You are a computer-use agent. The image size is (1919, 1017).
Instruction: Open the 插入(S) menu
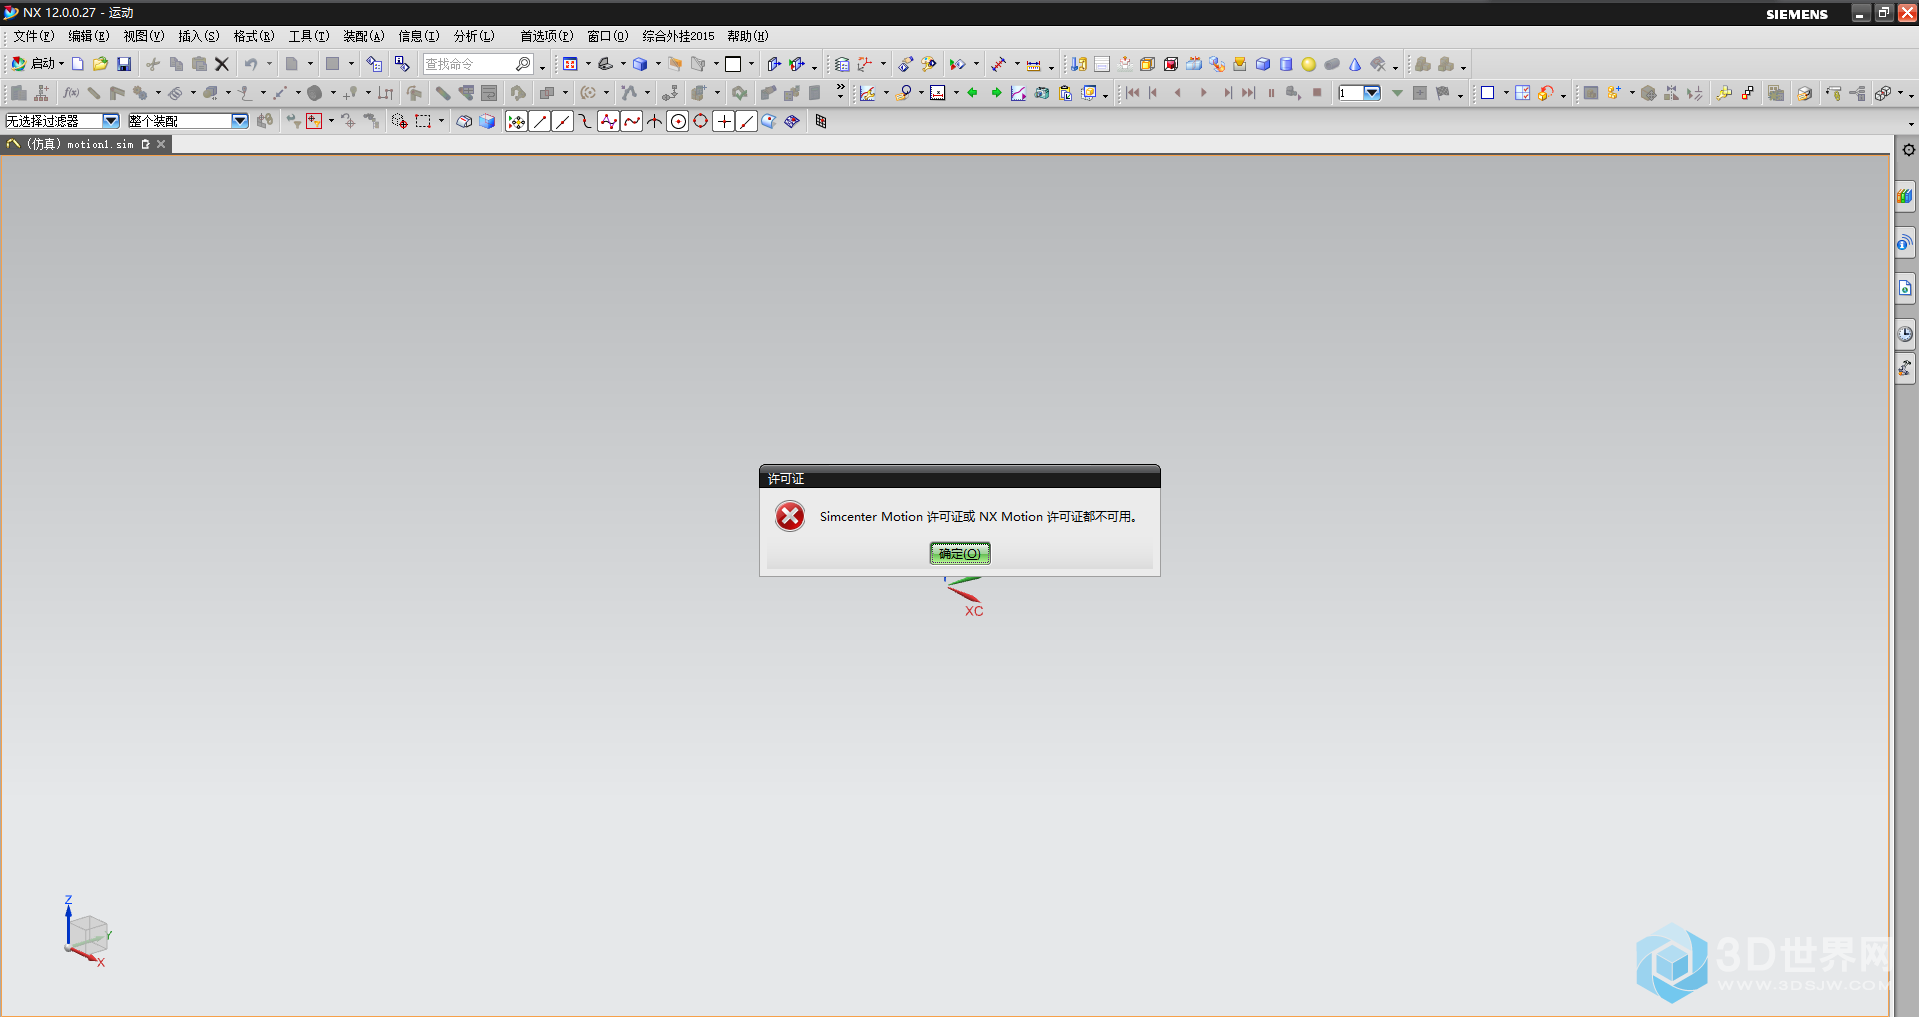pos(199,36)
